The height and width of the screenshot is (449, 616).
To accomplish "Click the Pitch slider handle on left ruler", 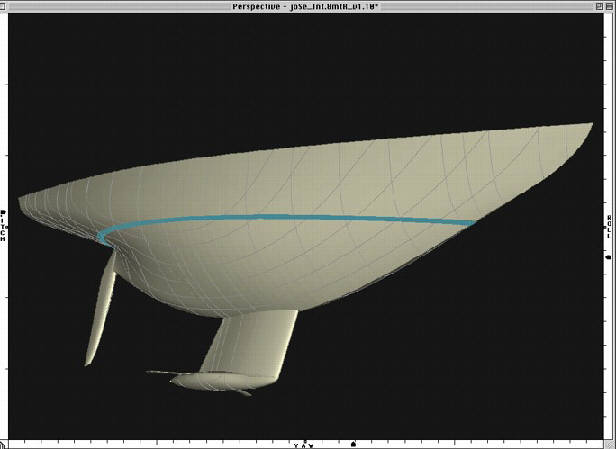I will tap(4, 212).
